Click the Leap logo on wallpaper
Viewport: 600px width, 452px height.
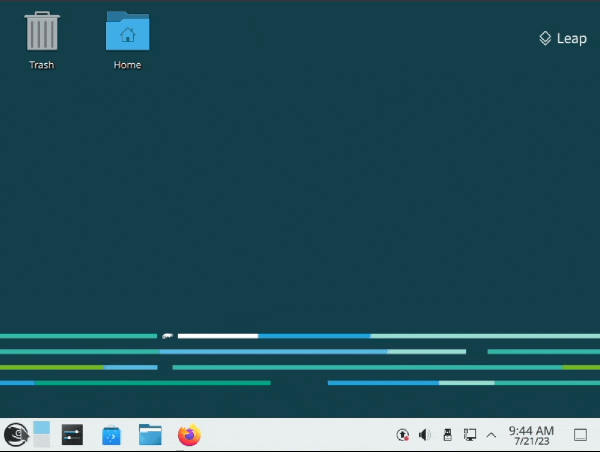pyautogui.click(x=563, y=39)
